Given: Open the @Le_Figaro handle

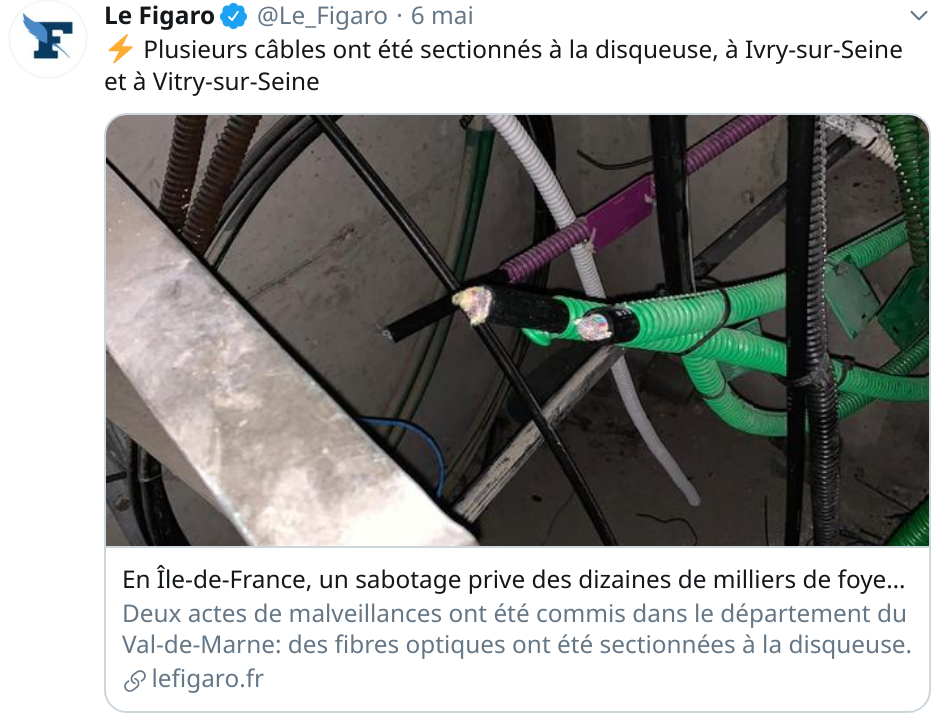Looking at the screenshot, I should coord(322,16).
